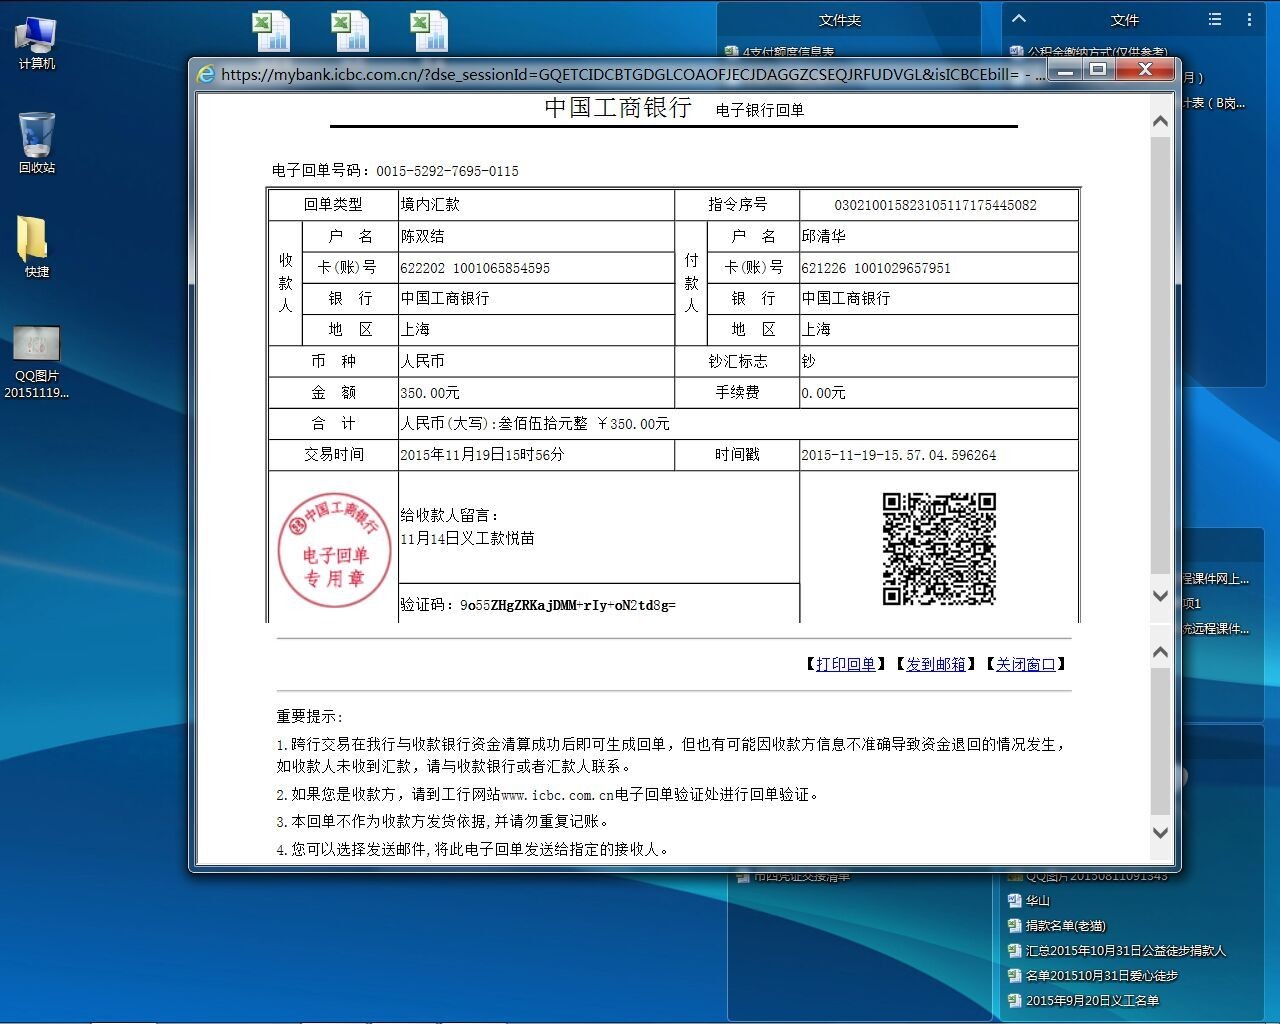This screenshot has width=1280, height=1024.
Task: Open 捐款名单(老猫) in the 文件 panel
Action: tap(1058, 926)
